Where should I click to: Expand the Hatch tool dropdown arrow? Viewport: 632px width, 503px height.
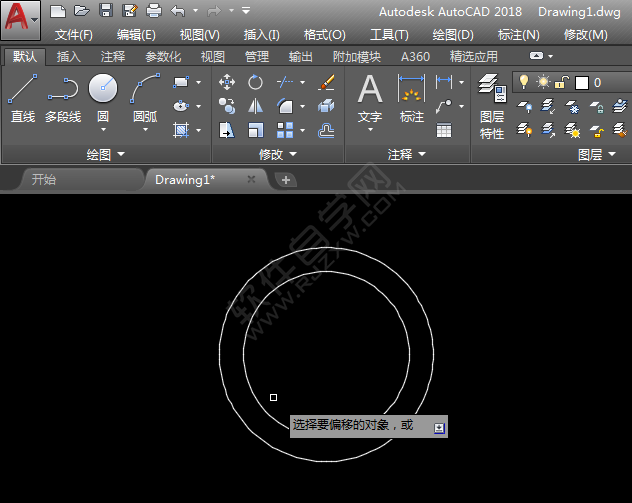(199, 131)
